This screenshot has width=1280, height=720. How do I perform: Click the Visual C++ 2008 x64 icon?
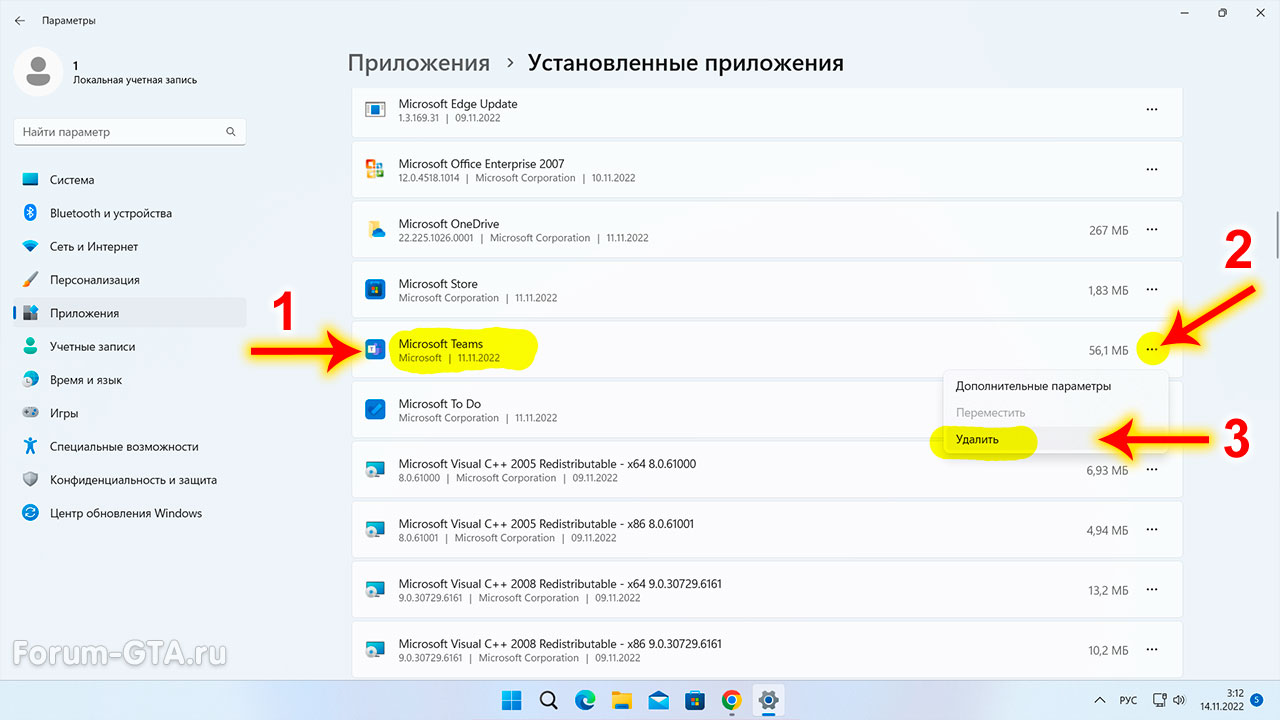[375, 590]
